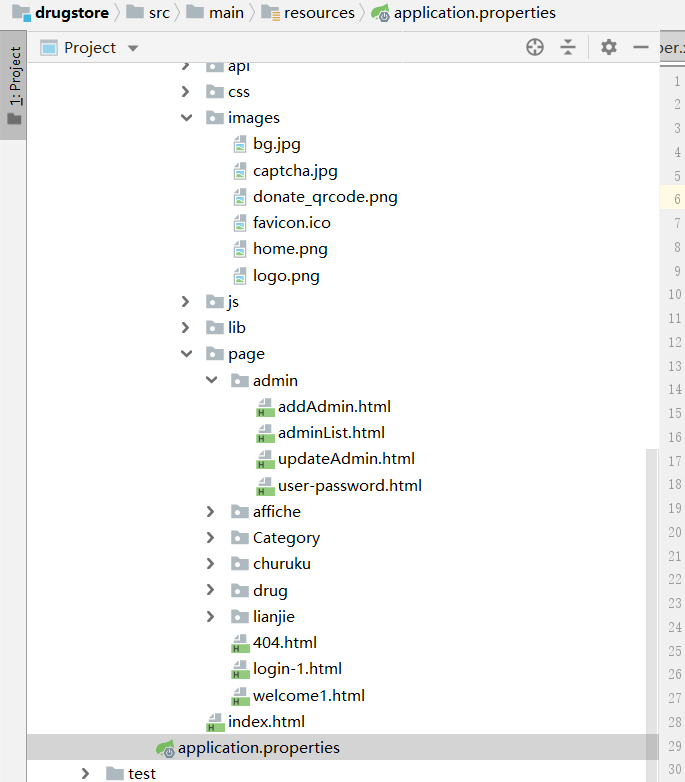Click the Collapse All icon in Project panel
Screen dimensions: 685x782
(568, 47)
